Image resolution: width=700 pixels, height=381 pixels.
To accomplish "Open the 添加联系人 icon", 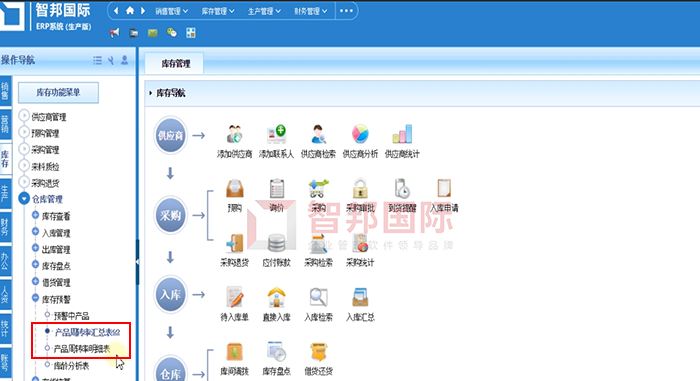I will [276, 134].
